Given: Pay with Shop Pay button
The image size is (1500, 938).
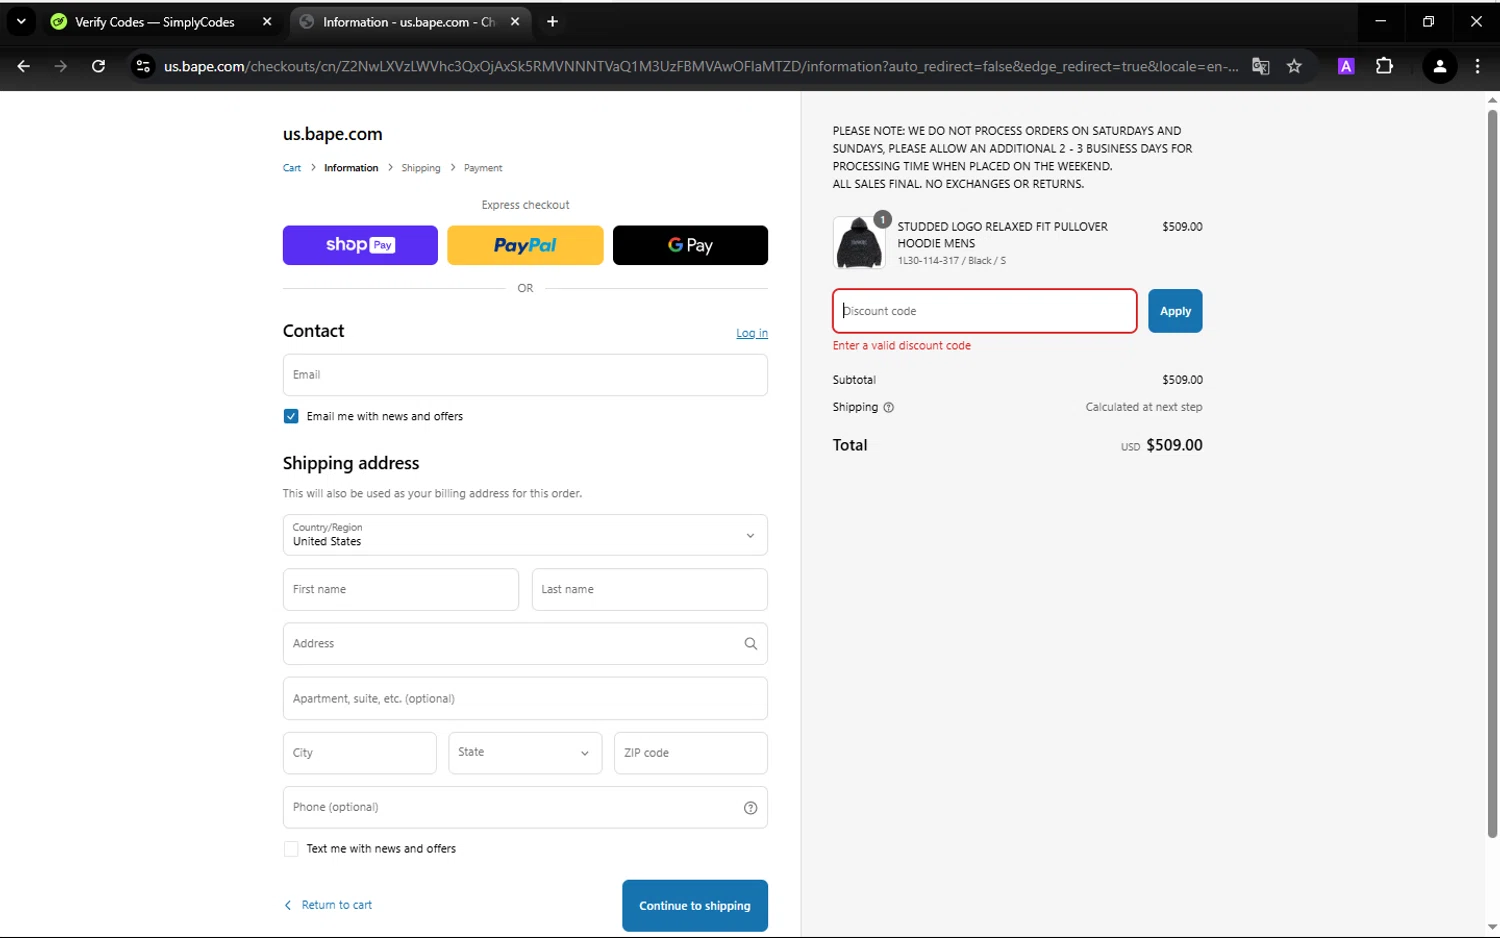Looking at the screenshot, I should (x=360, y=245).
